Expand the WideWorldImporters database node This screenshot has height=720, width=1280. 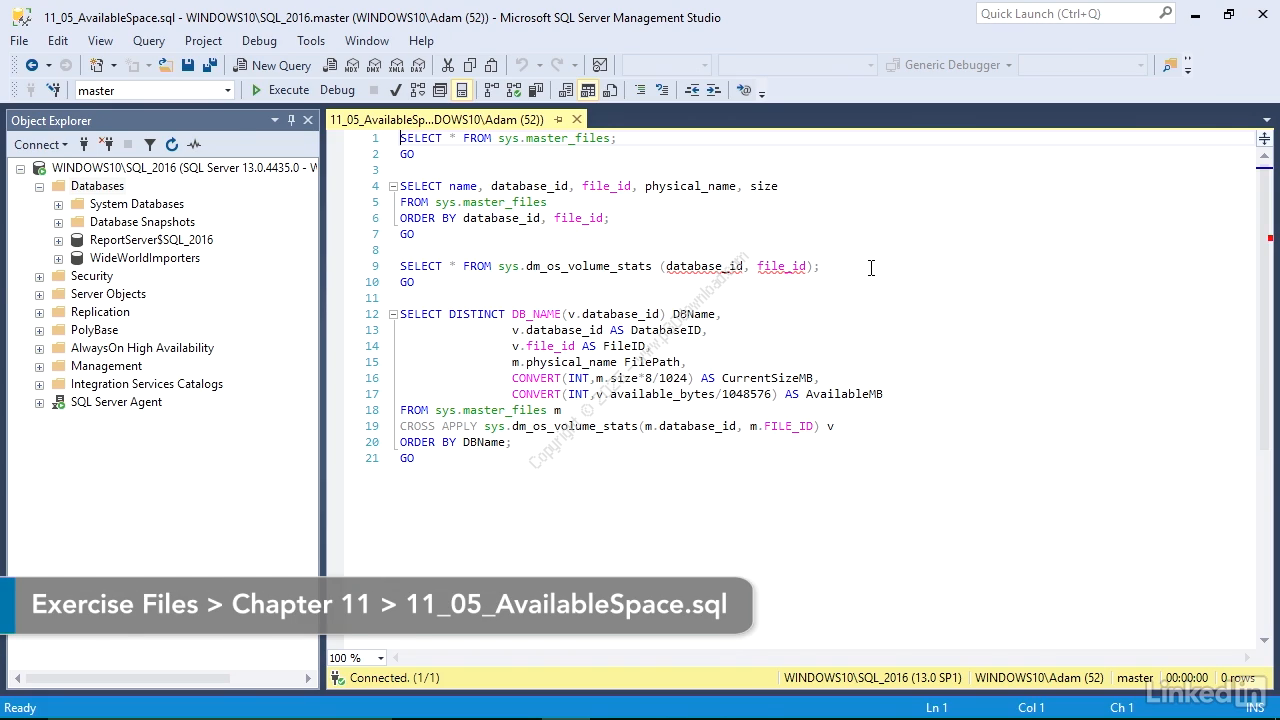58,258
